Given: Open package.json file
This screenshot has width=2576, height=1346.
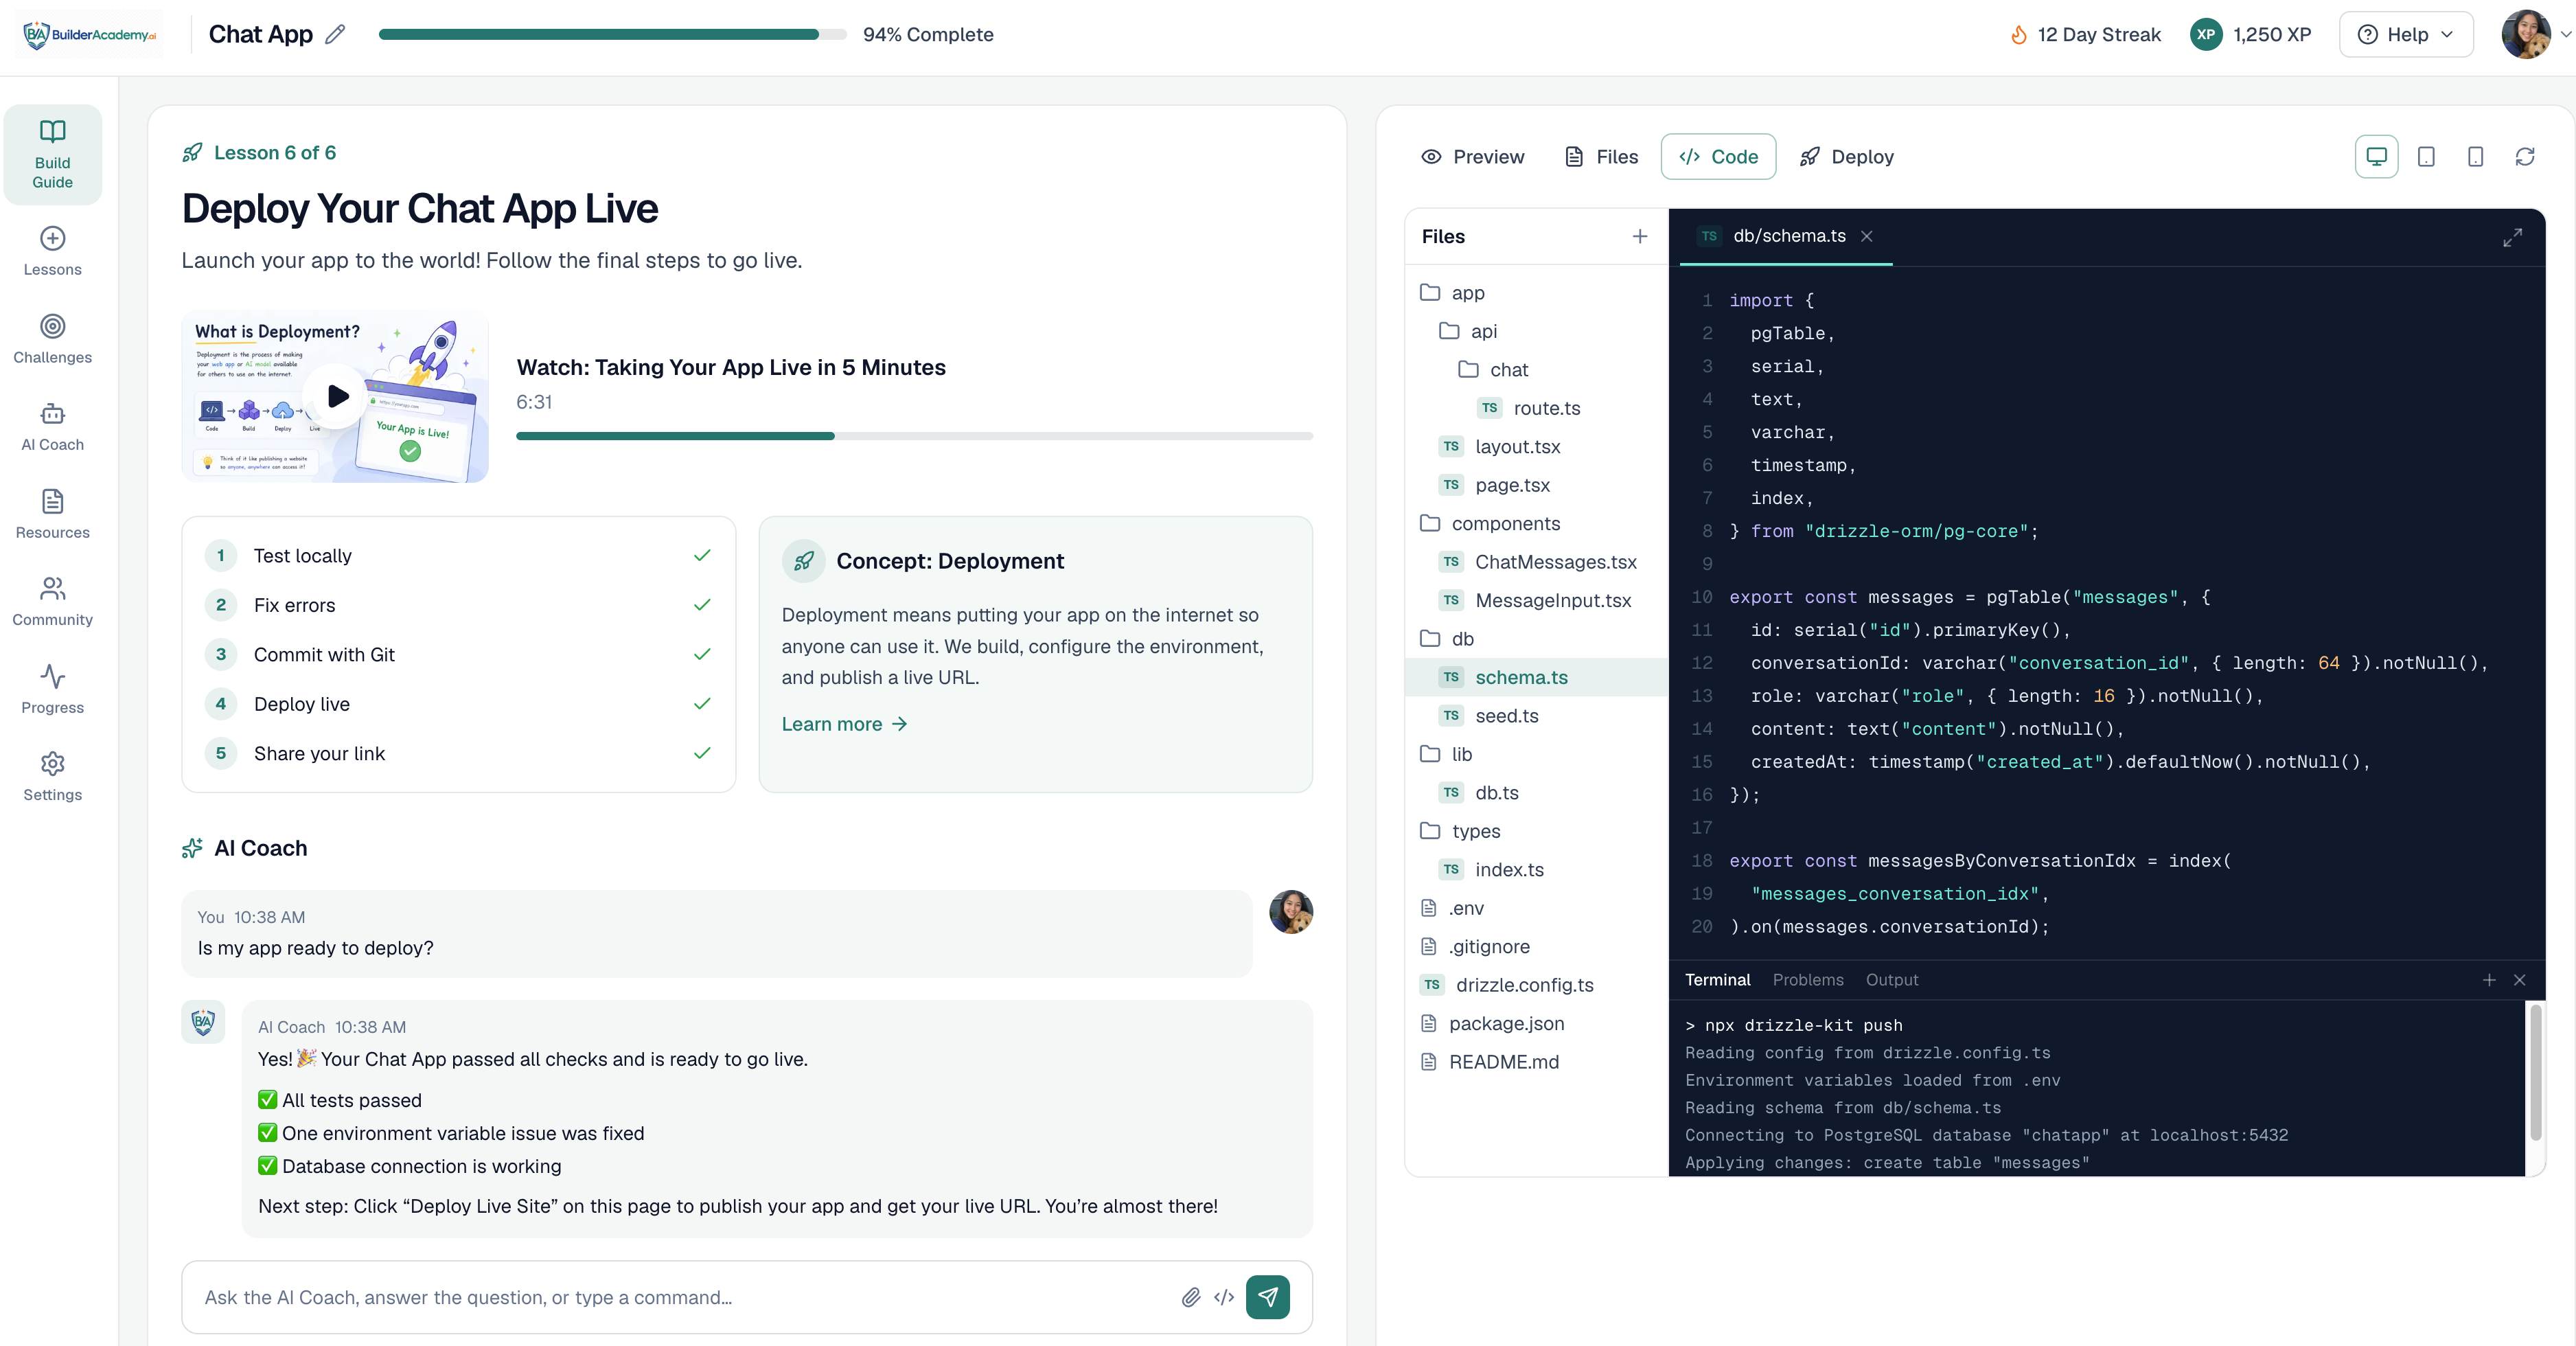Looking at the screenshot, I should click(1536, 1024).
